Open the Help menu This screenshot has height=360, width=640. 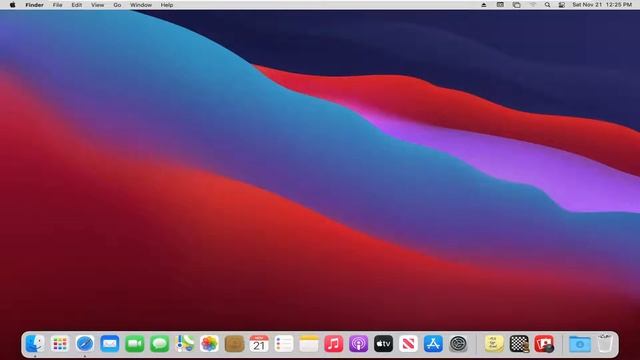167,5
